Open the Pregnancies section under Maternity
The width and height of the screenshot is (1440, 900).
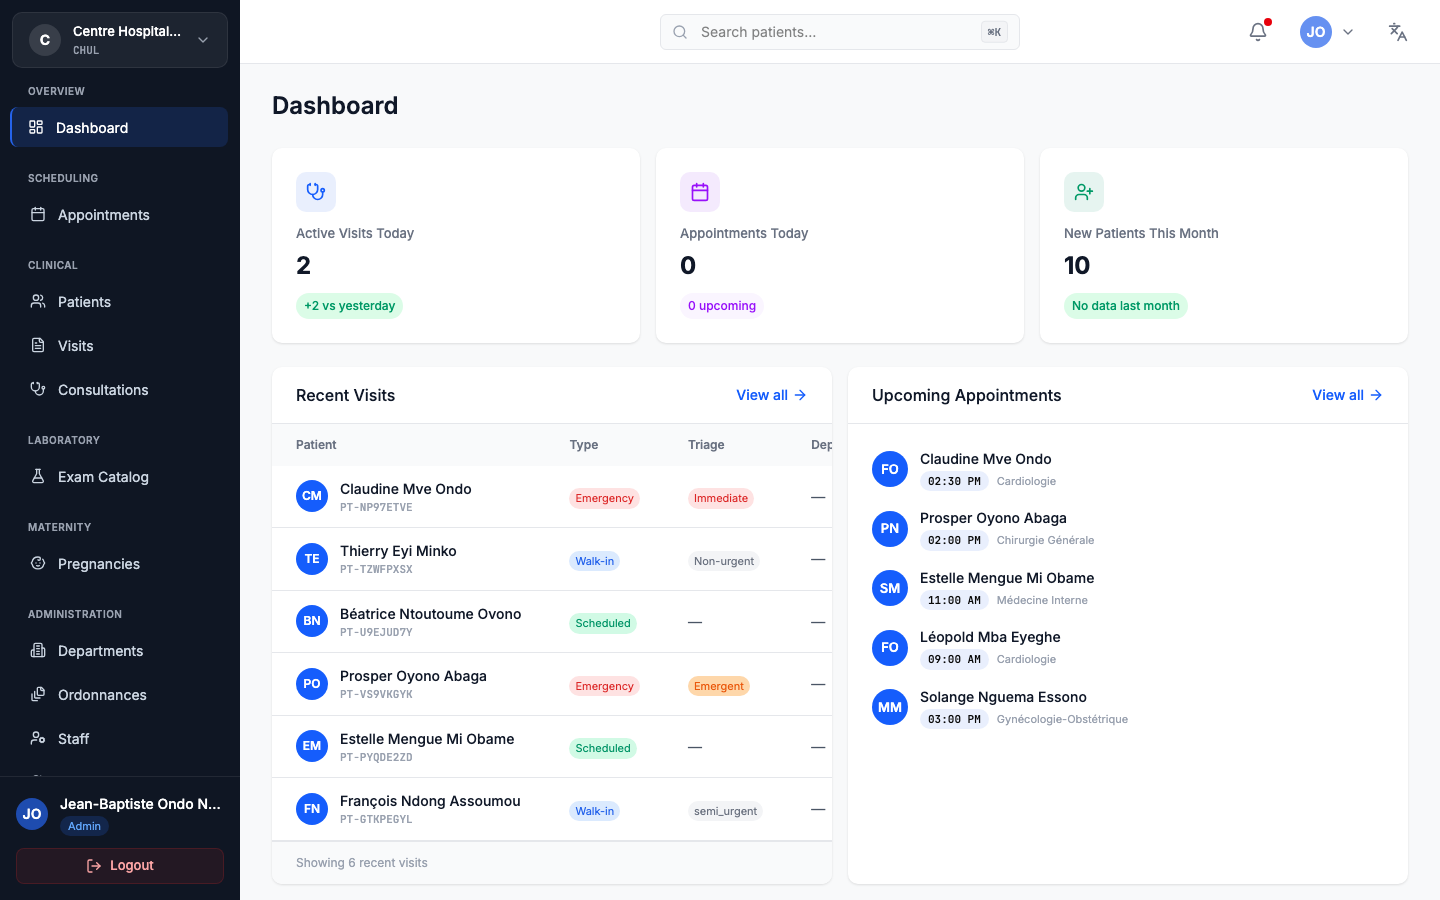pos(39,563)
